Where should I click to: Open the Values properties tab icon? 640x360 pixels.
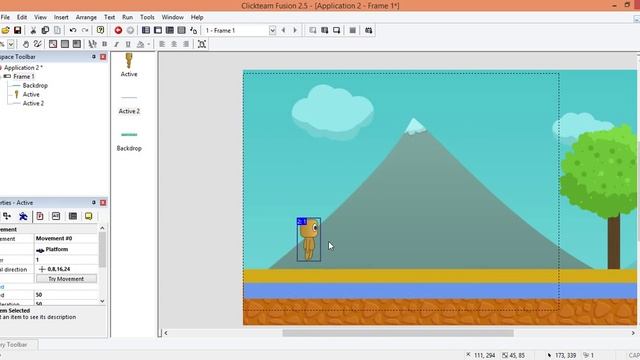[x=56, y=216]
